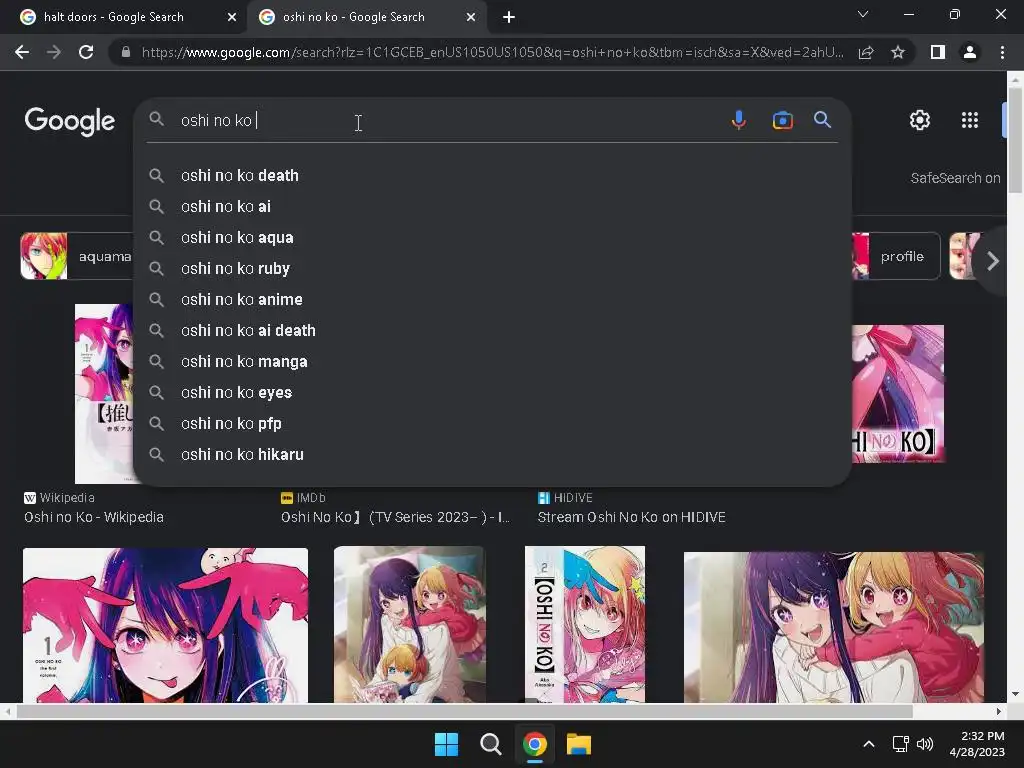The height and width of the screenshot is (768, 1024).
Task: Open a new tab with plus button
Action: 509,17
